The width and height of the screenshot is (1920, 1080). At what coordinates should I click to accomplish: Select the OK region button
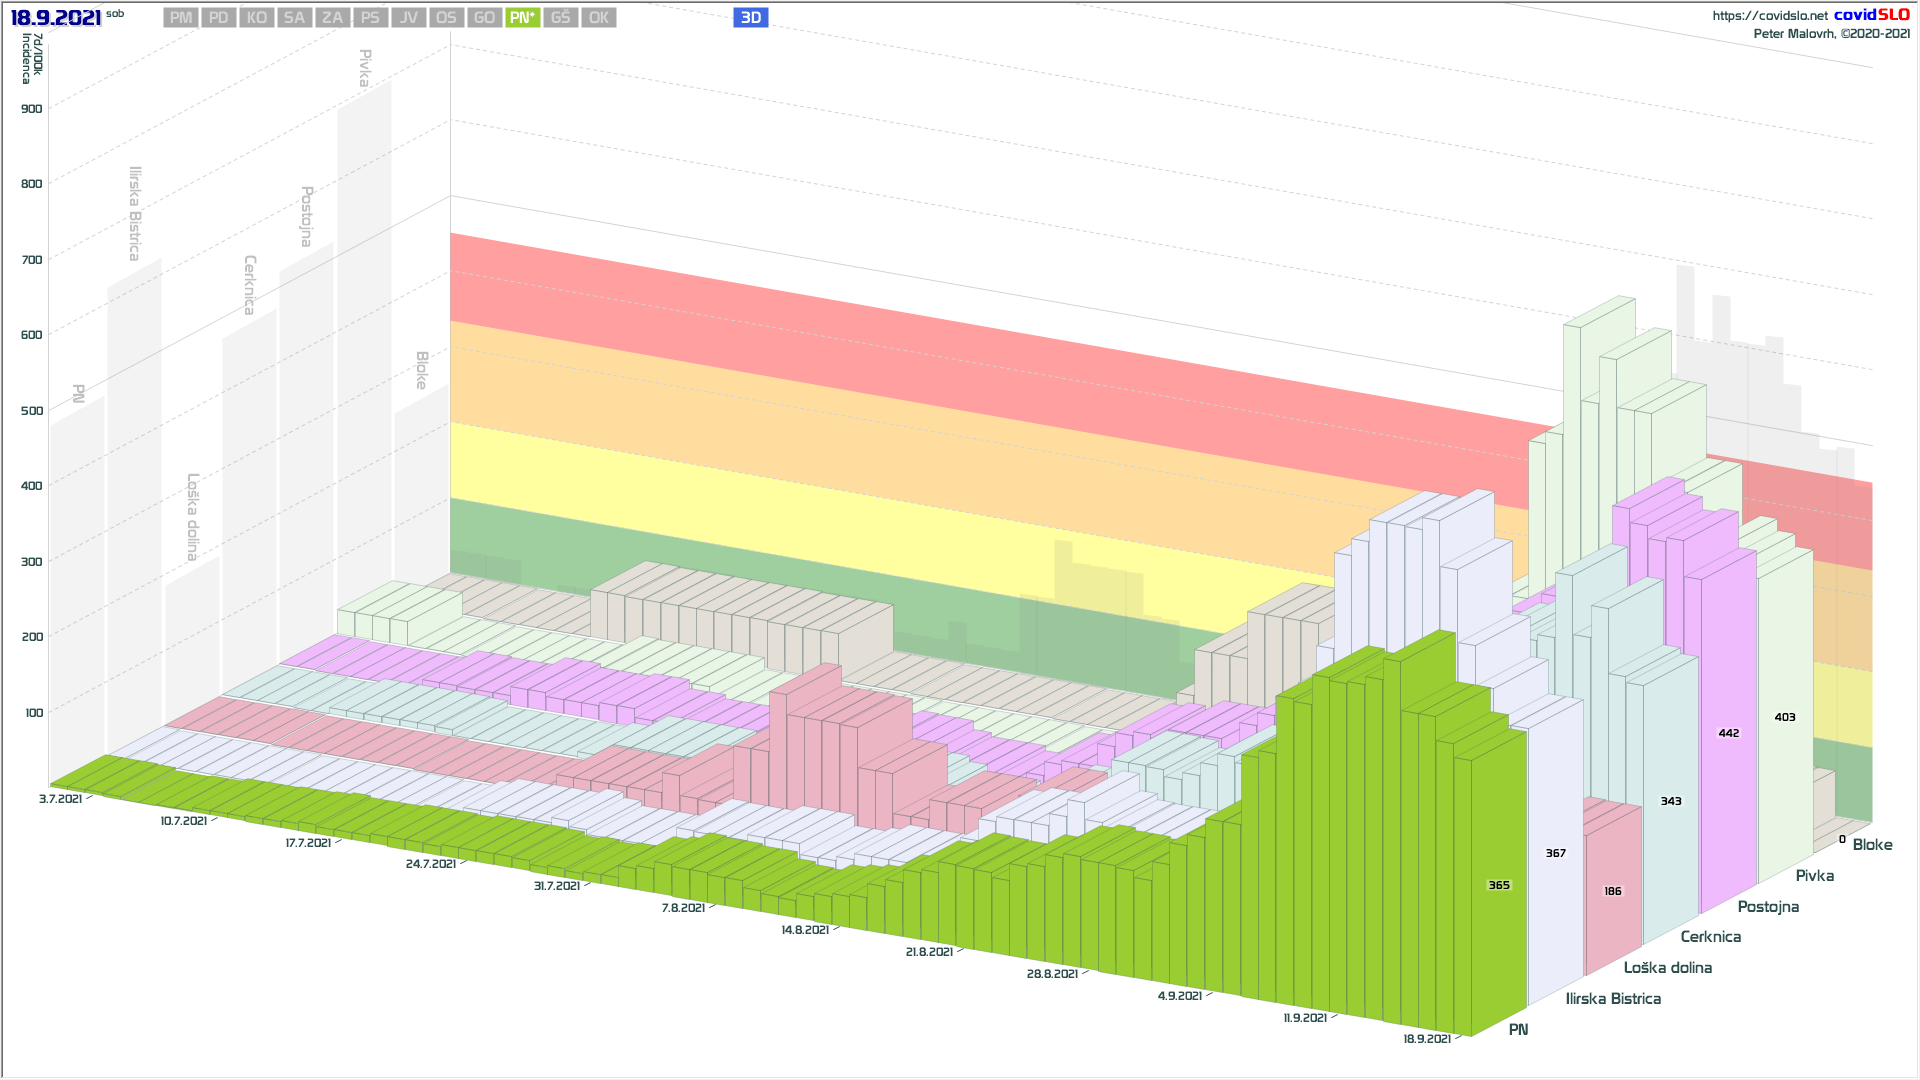598,18
